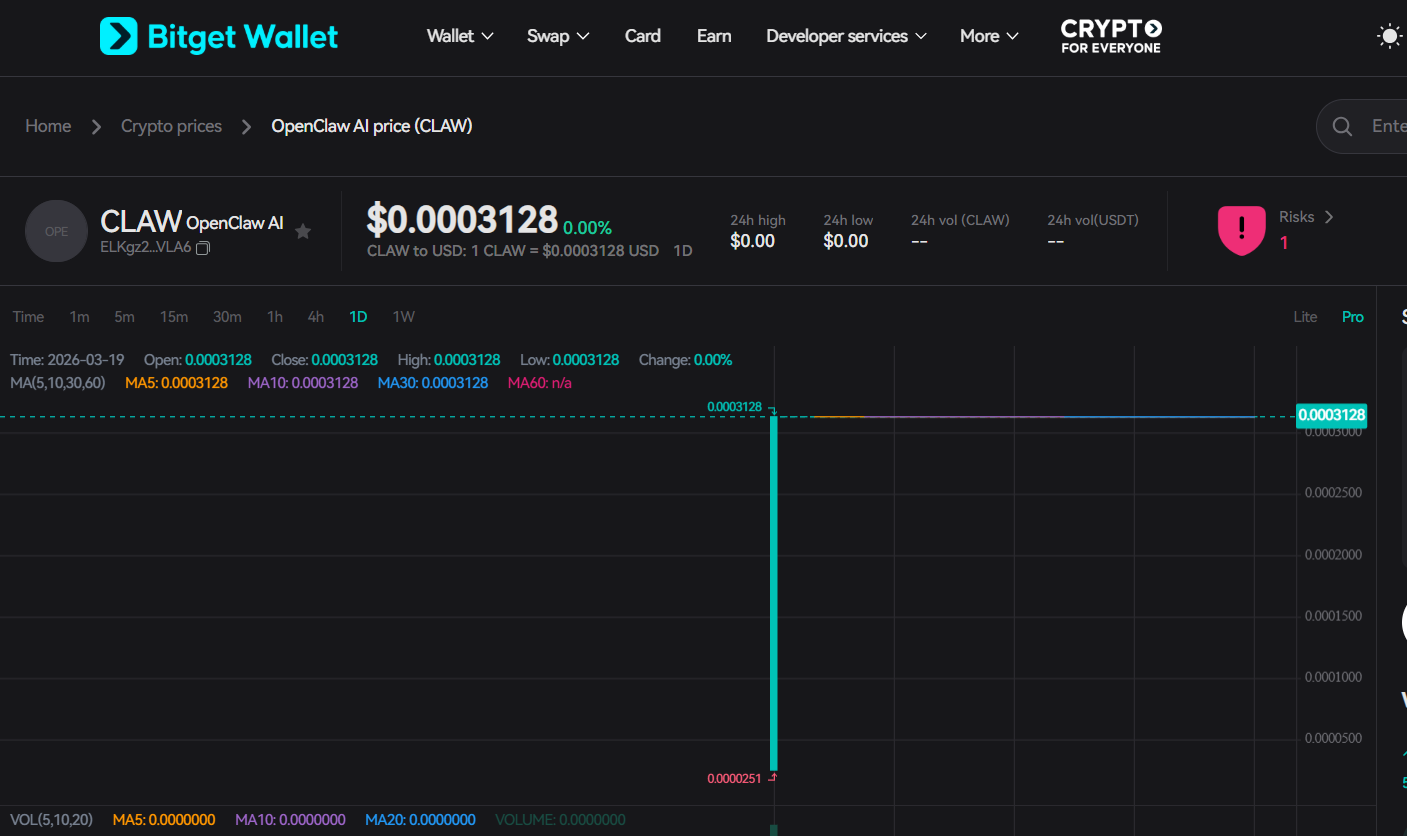
Task: Click the highlighted 0.0003128 price tag on the axis
Action: pos(1331,415)
